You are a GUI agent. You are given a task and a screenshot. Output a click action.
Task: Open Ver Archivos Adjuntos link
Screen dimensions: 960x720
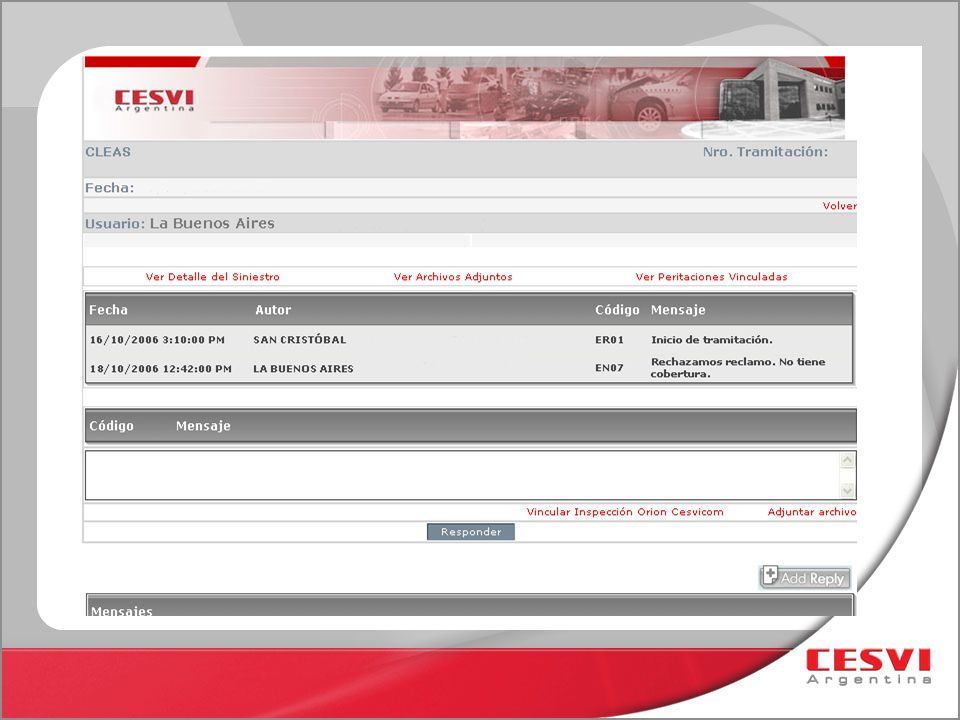click(453, 277)
